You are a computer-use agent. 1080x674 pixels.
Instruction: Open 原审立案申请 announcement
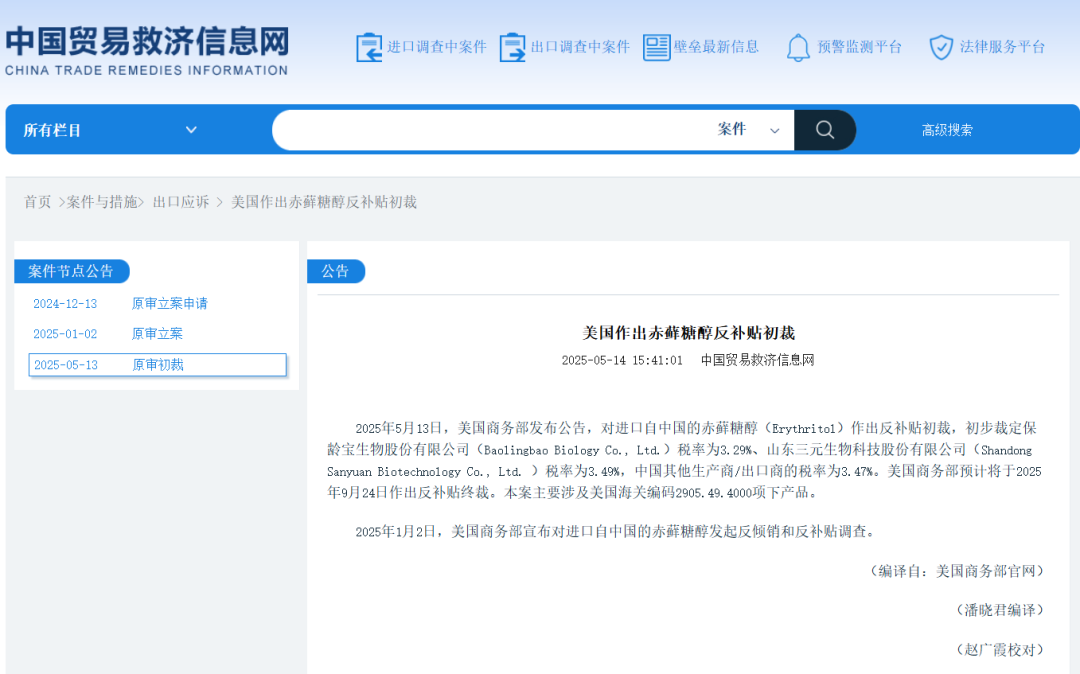coord(169,304)
